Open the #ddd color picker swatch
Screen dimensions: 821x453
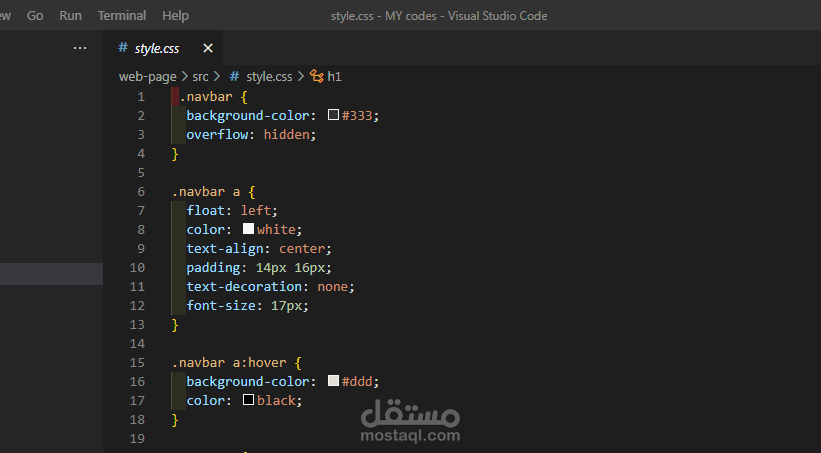[334, 381]
